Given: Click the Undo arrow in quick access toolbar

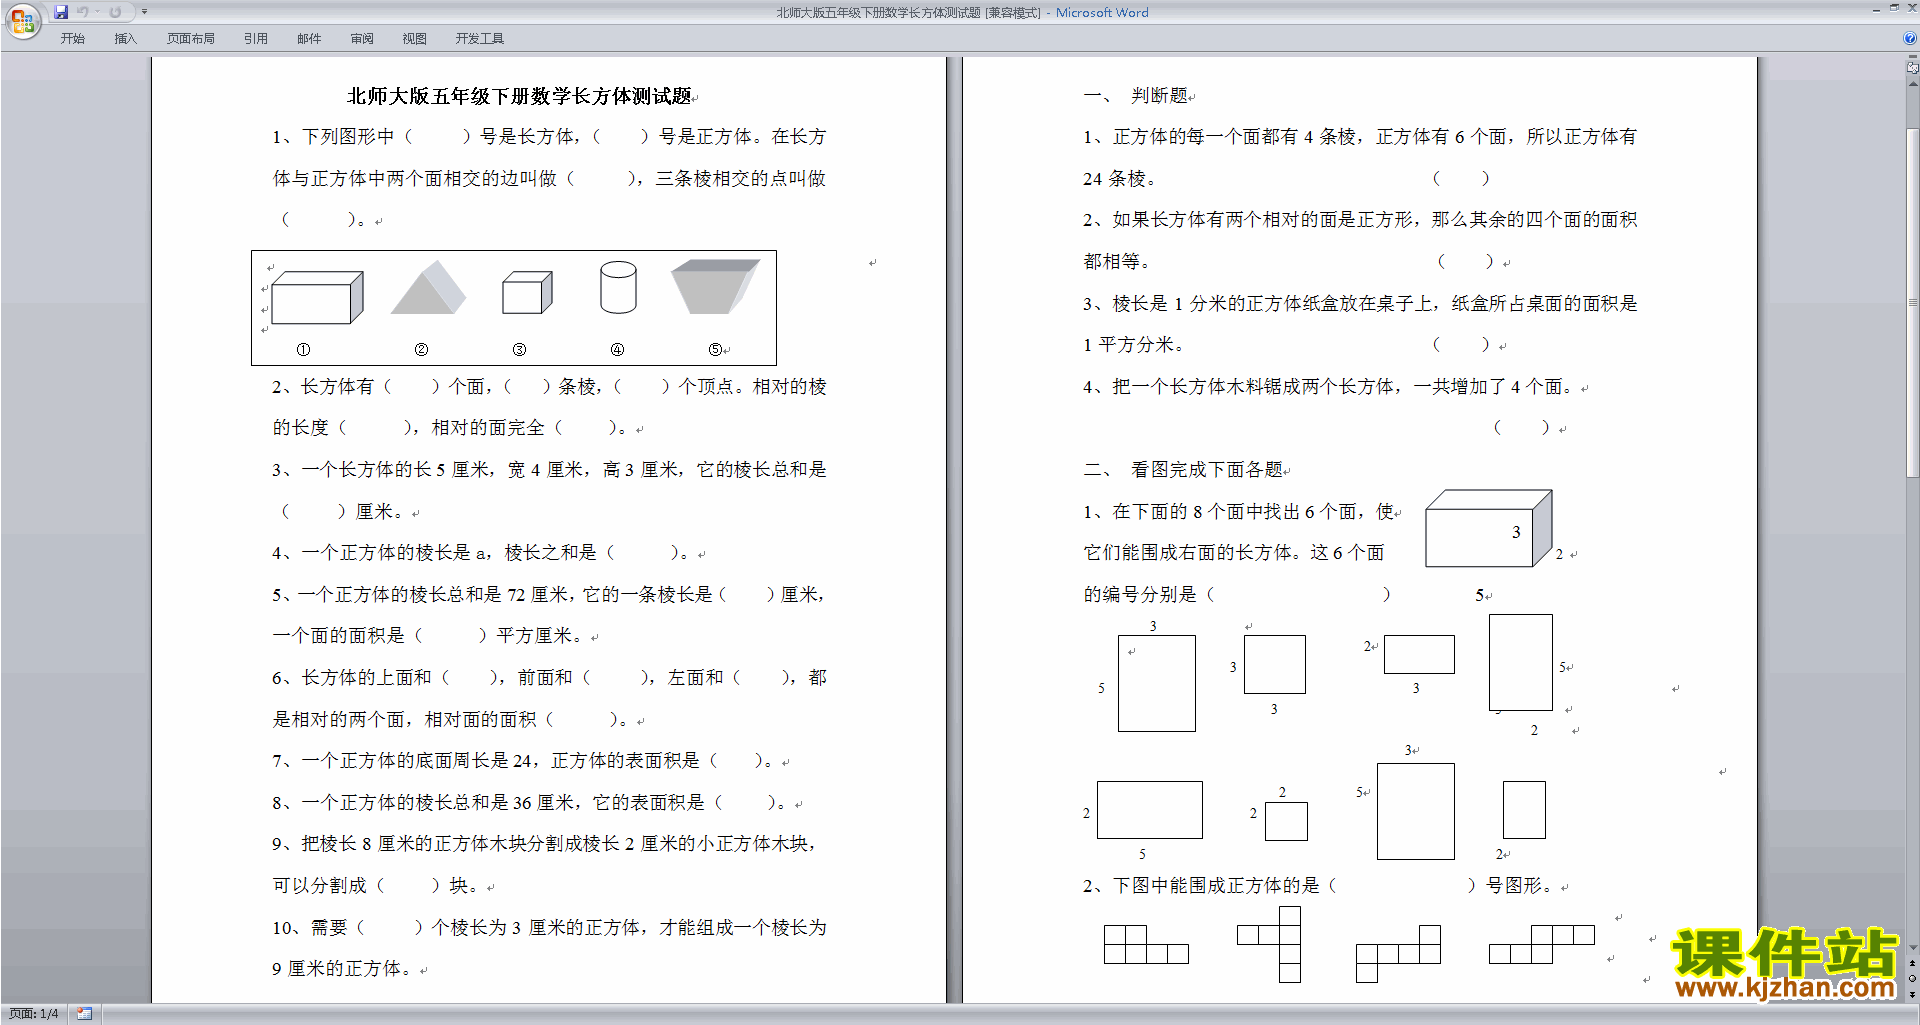Looking at the screenshot, I should pyautogui.click(x=82, y=12).
